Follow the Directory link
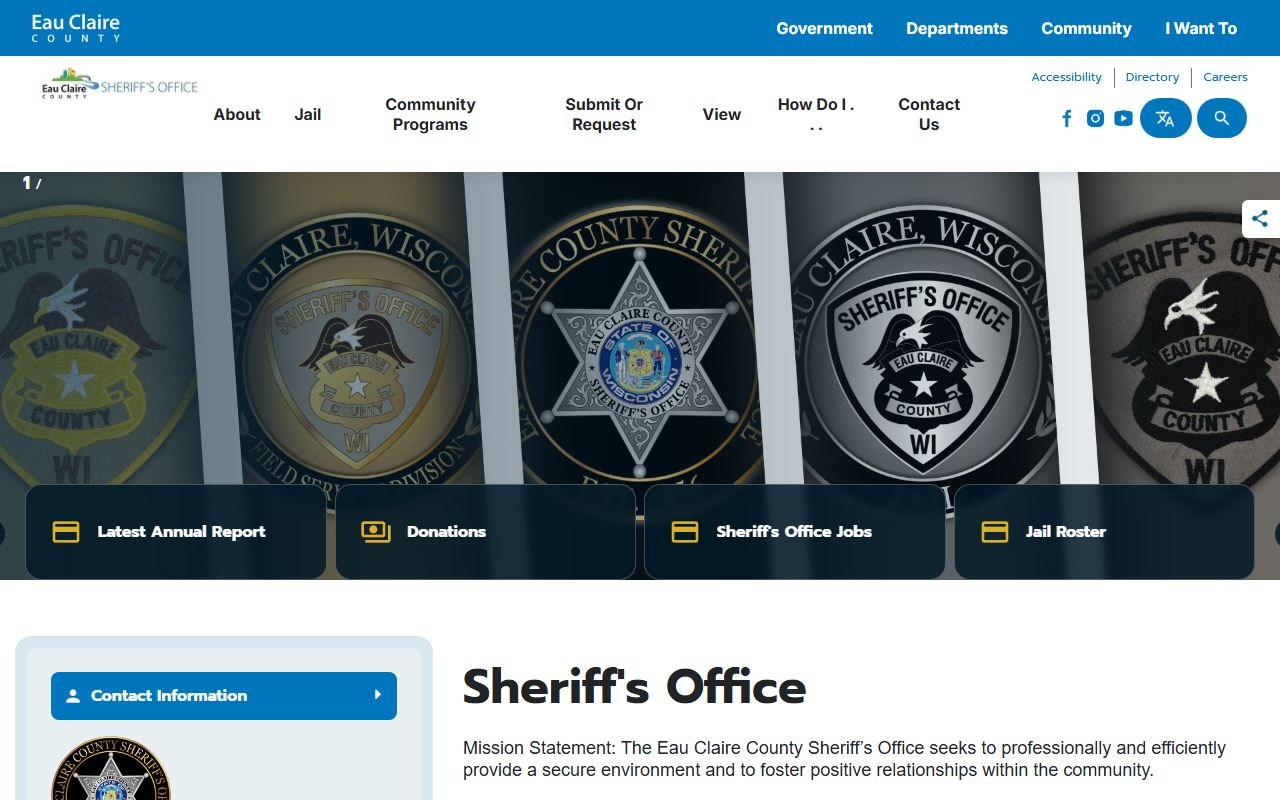Screen dimensions: 1280x800 pyautogui.click(x=1152, y=77)
